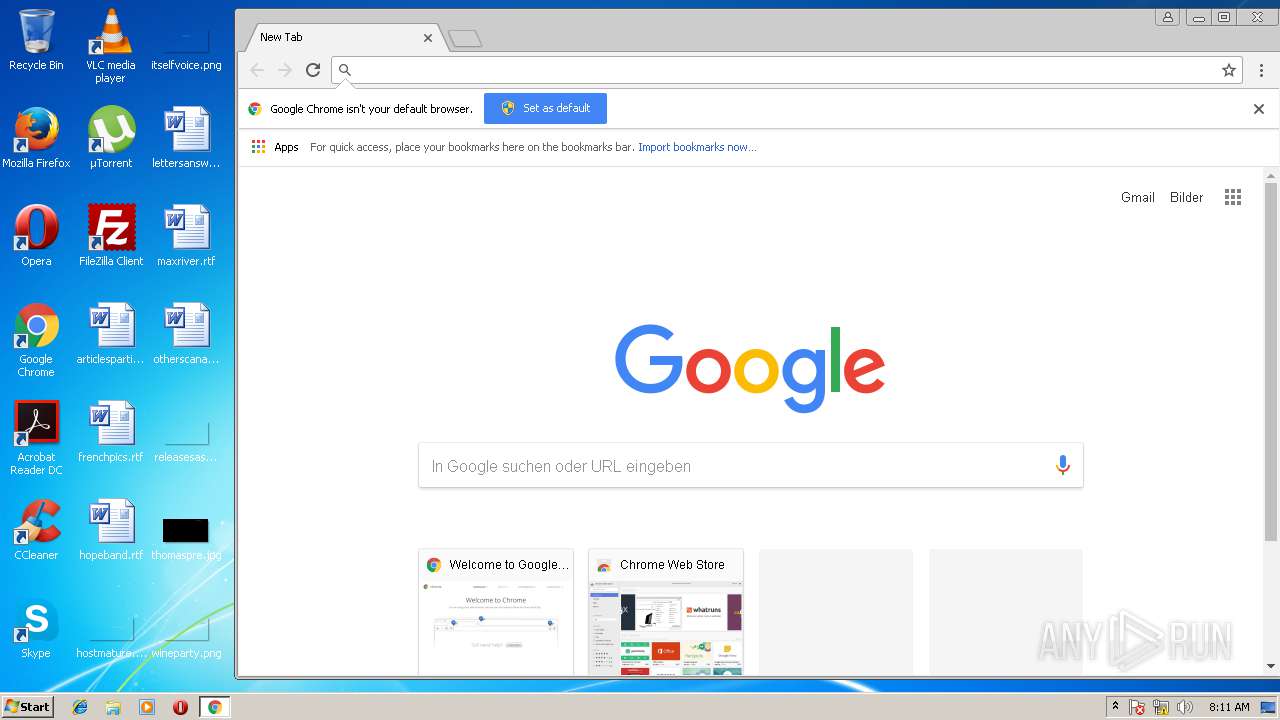Click the Opera icon in the taskbar

point(180,707)
